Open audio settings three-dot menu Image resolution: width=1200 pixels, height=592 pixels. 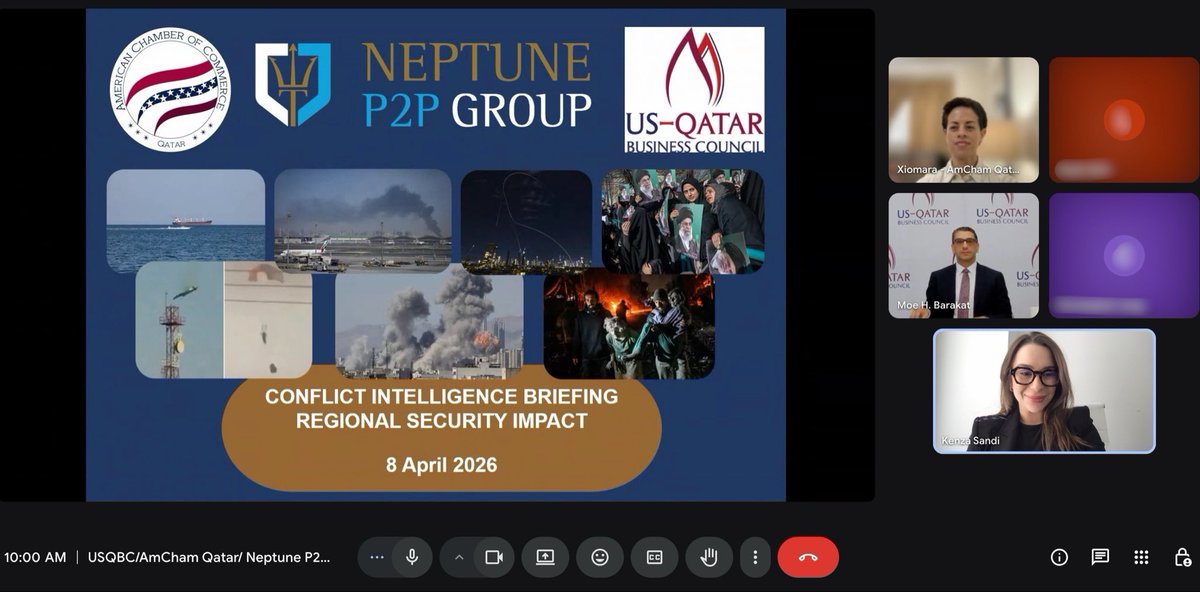pyautogui.click(x=377, y=557)
